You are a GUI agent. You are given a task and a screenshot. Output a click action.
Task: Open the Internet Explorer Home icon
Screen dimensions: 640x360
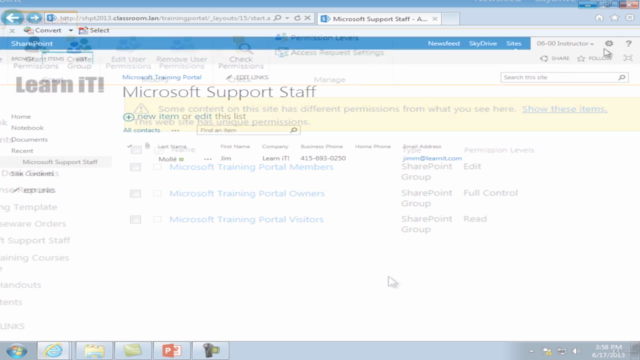tap(599, 18)
